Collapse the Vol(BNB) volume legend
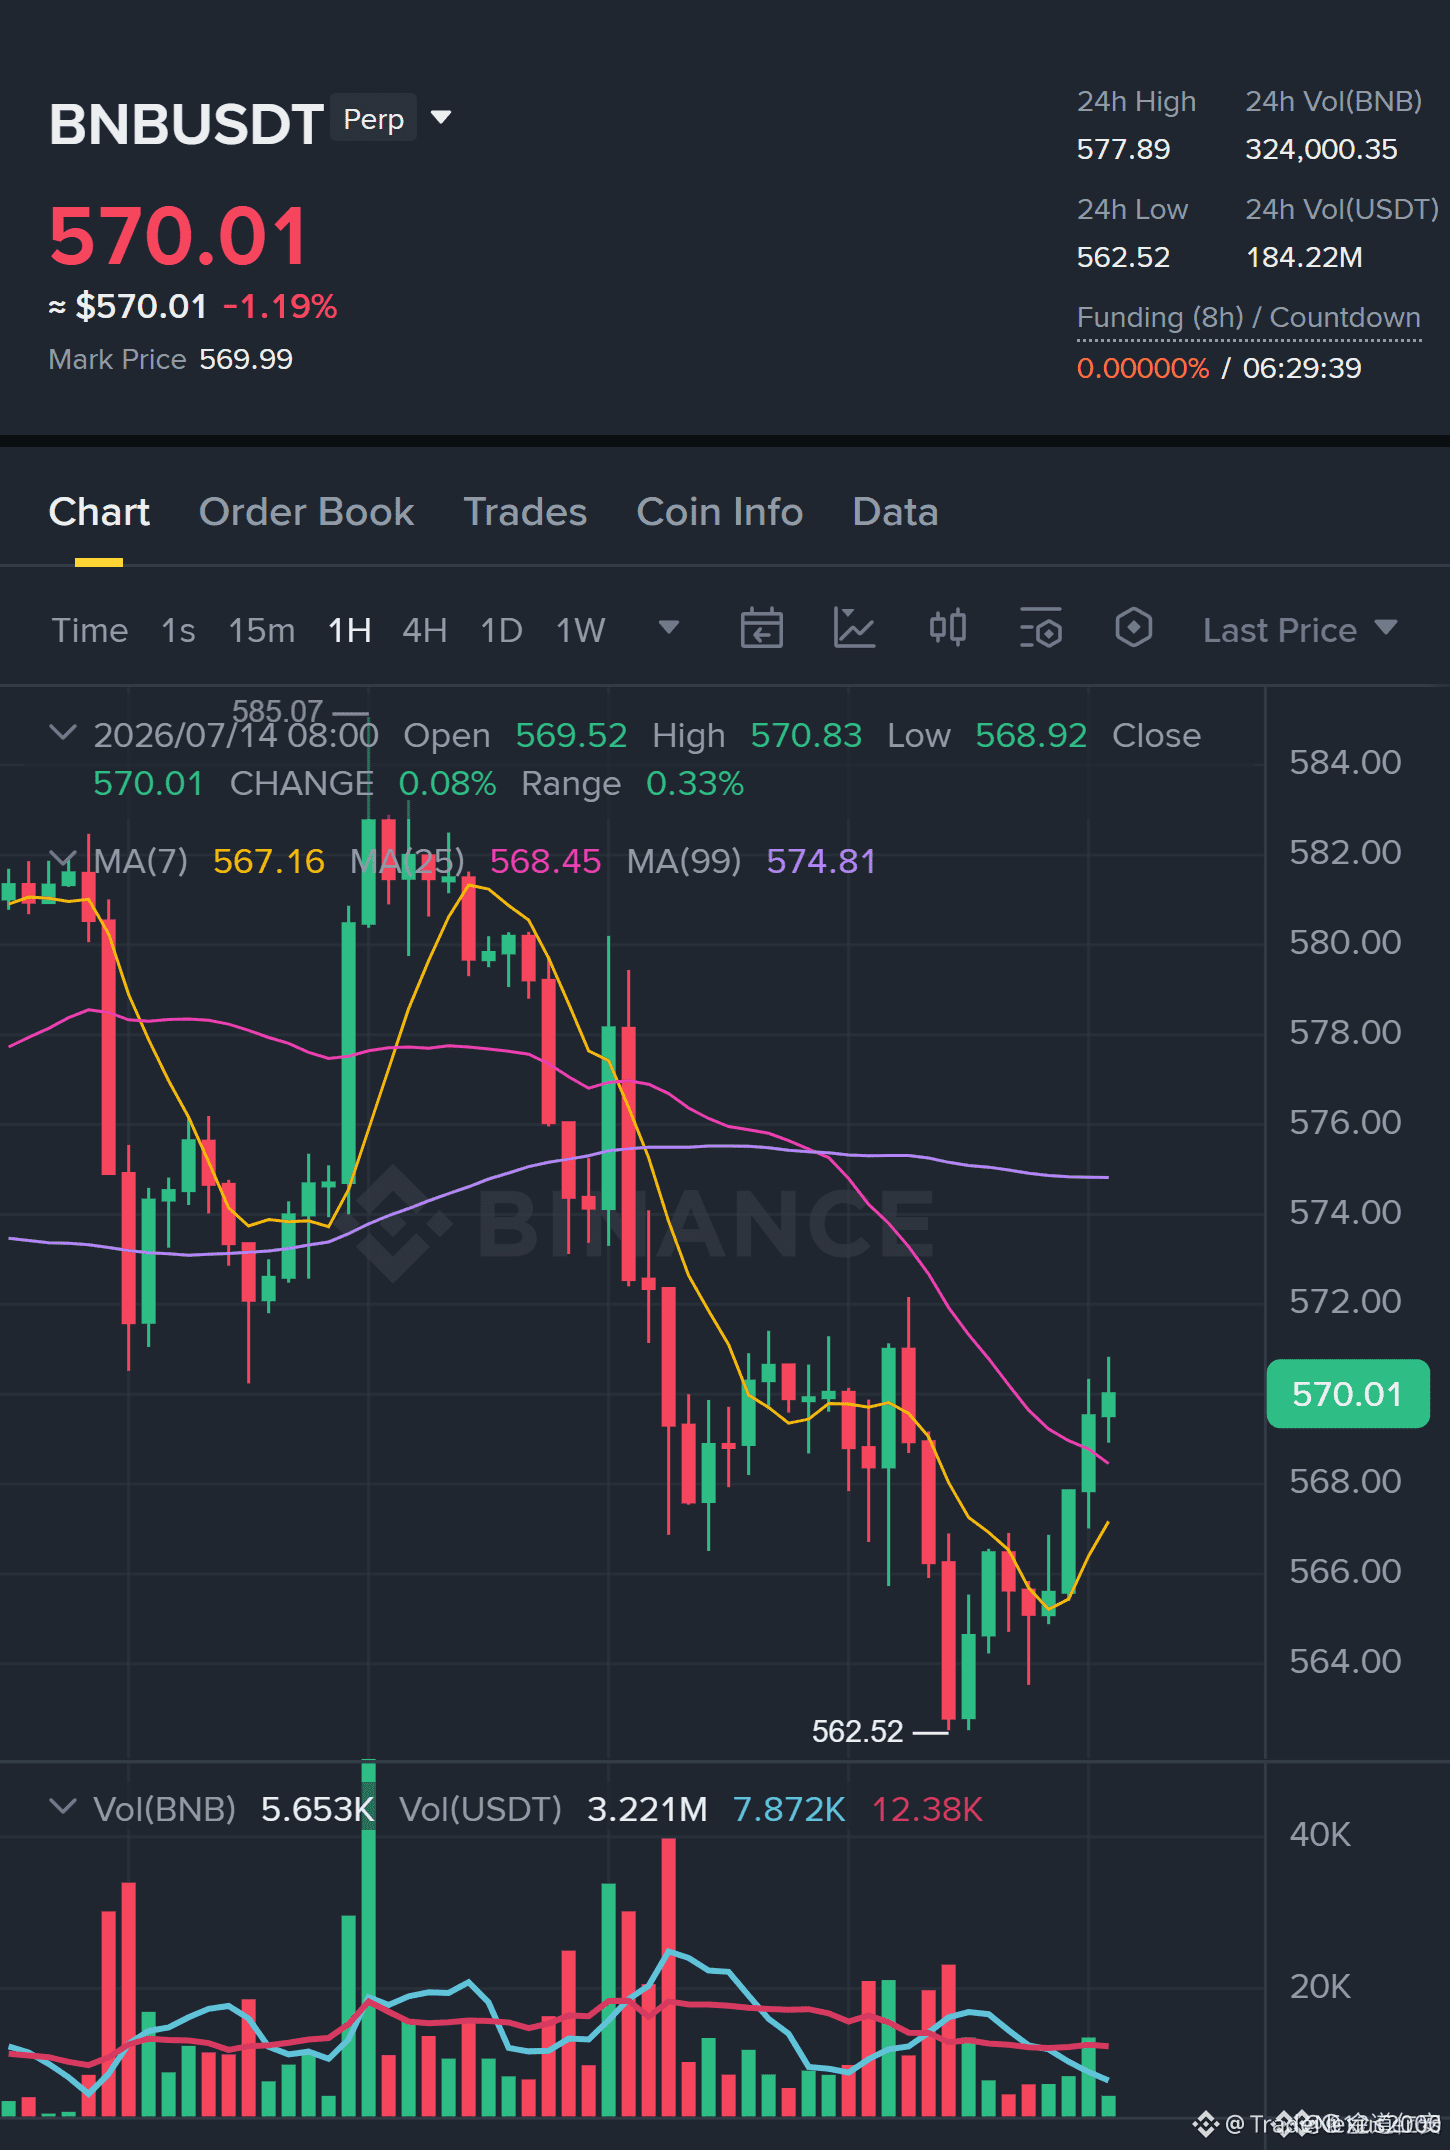 pos(62,1807)
